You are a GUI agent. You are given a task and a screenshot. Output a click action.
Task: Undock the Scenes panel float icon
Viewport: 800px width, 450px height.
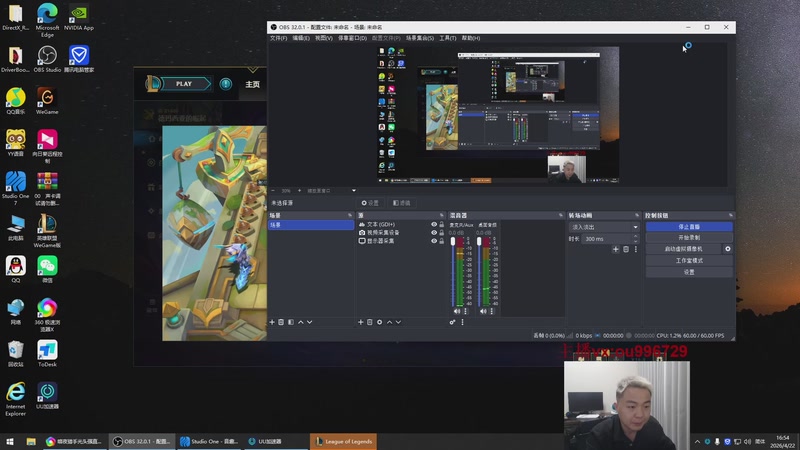tap(350, 216)
